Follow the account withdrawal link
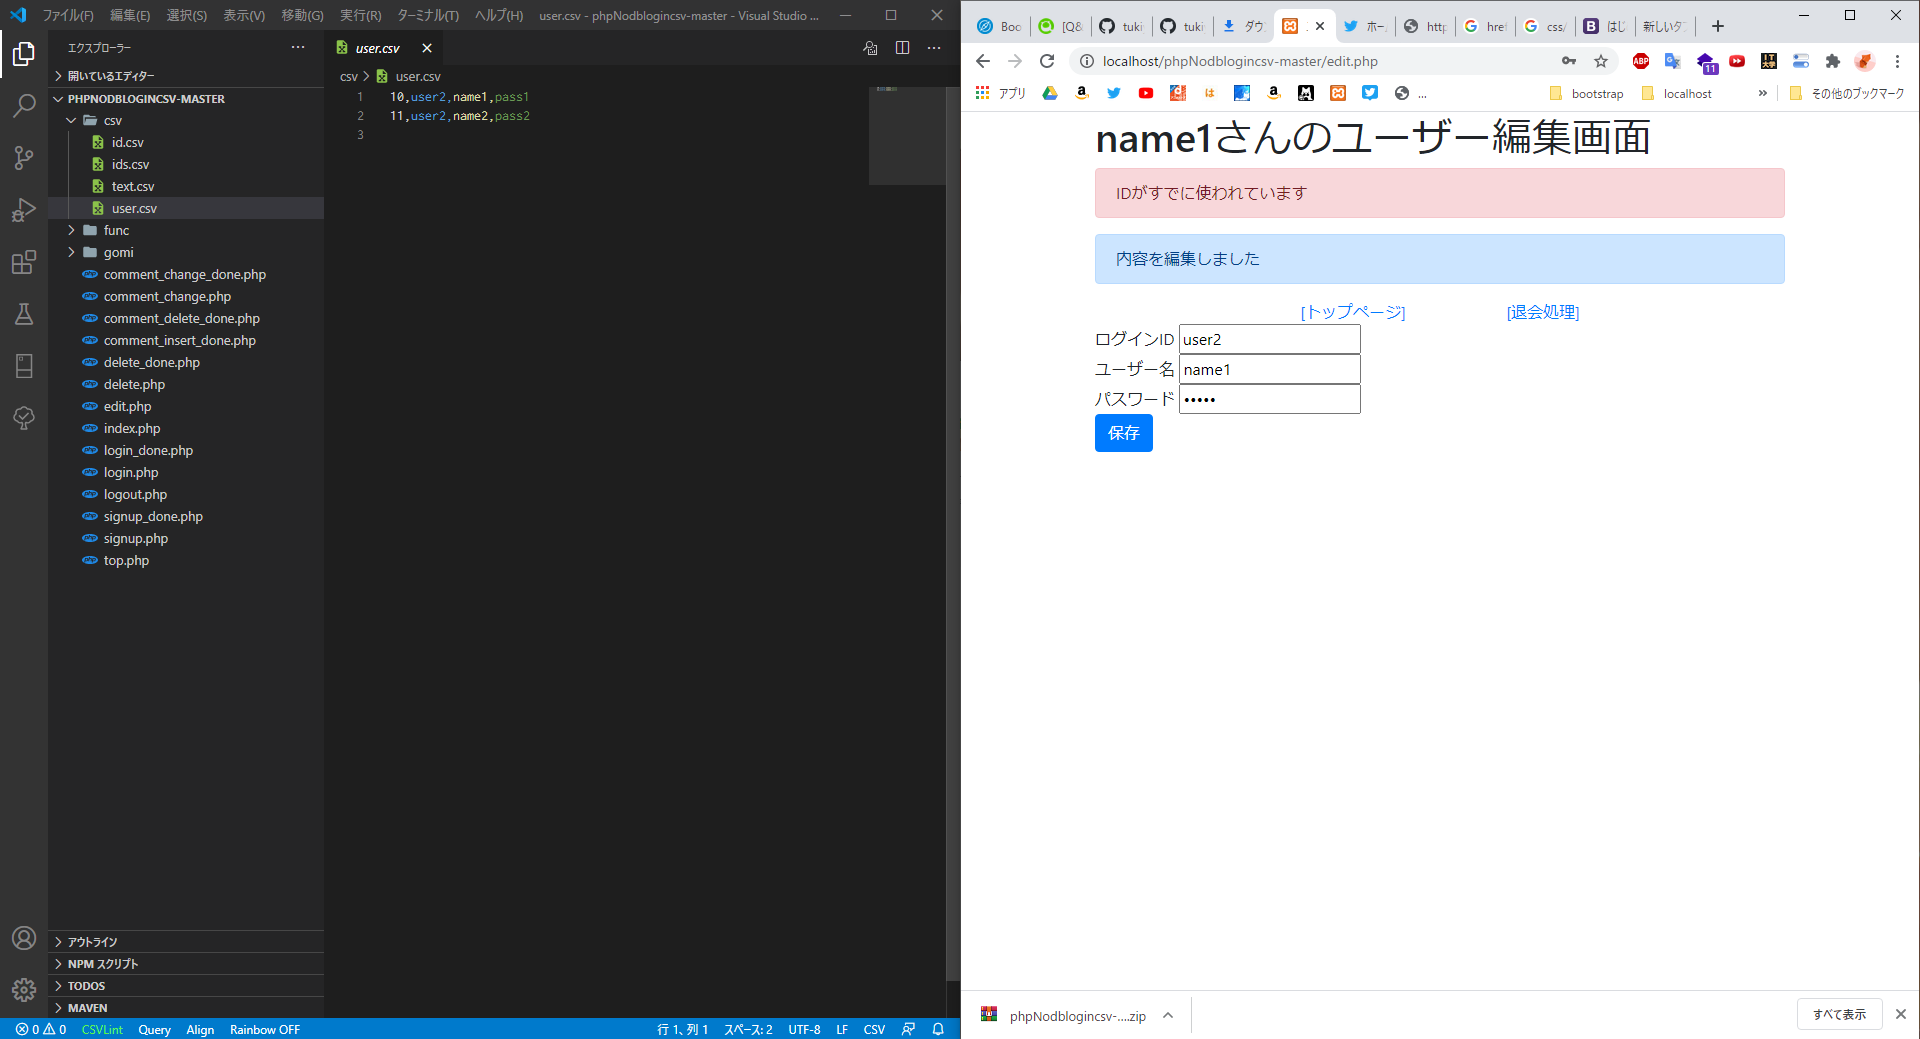1920x1039 pixels. tap(1543, 312)
